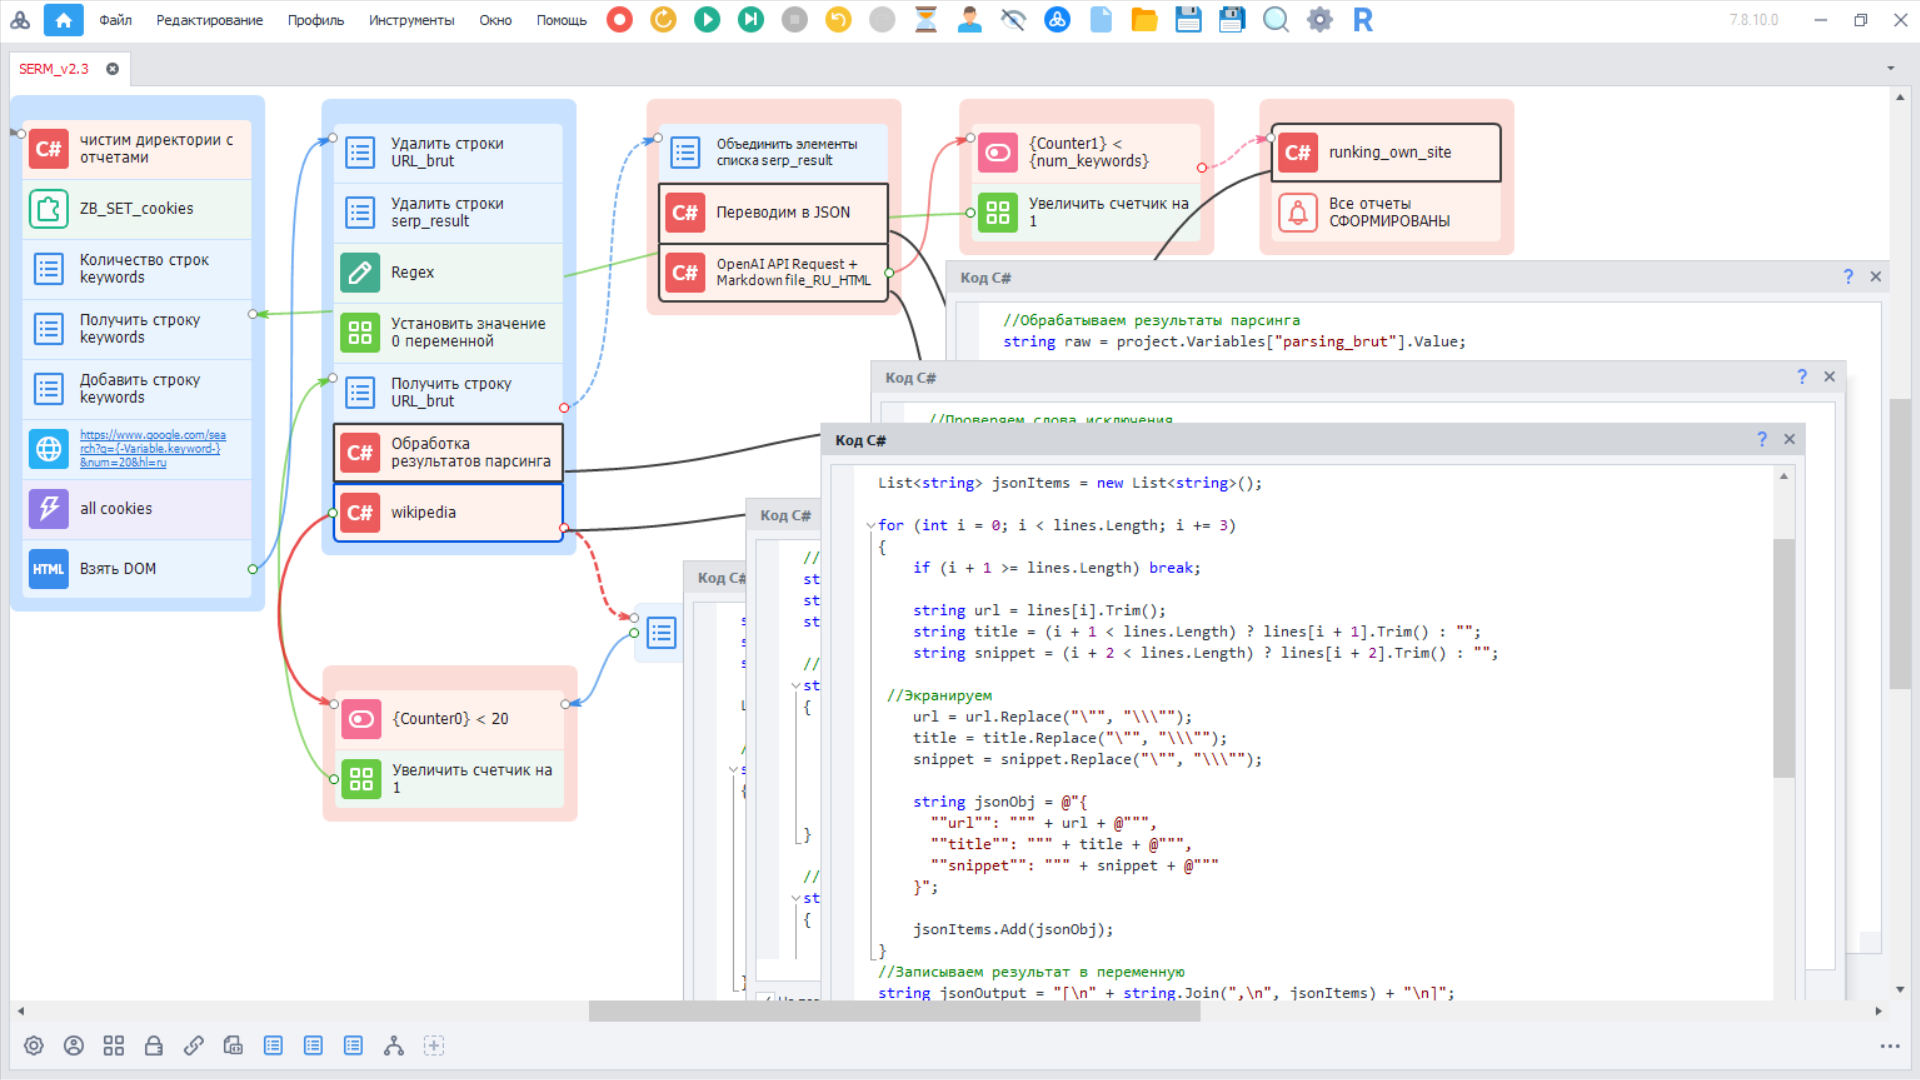Image resolution: width=1920 pixels, height=1080 pixels.
Task: Close the SERM_v2.3 tab
Action: [x=113, y=69]
